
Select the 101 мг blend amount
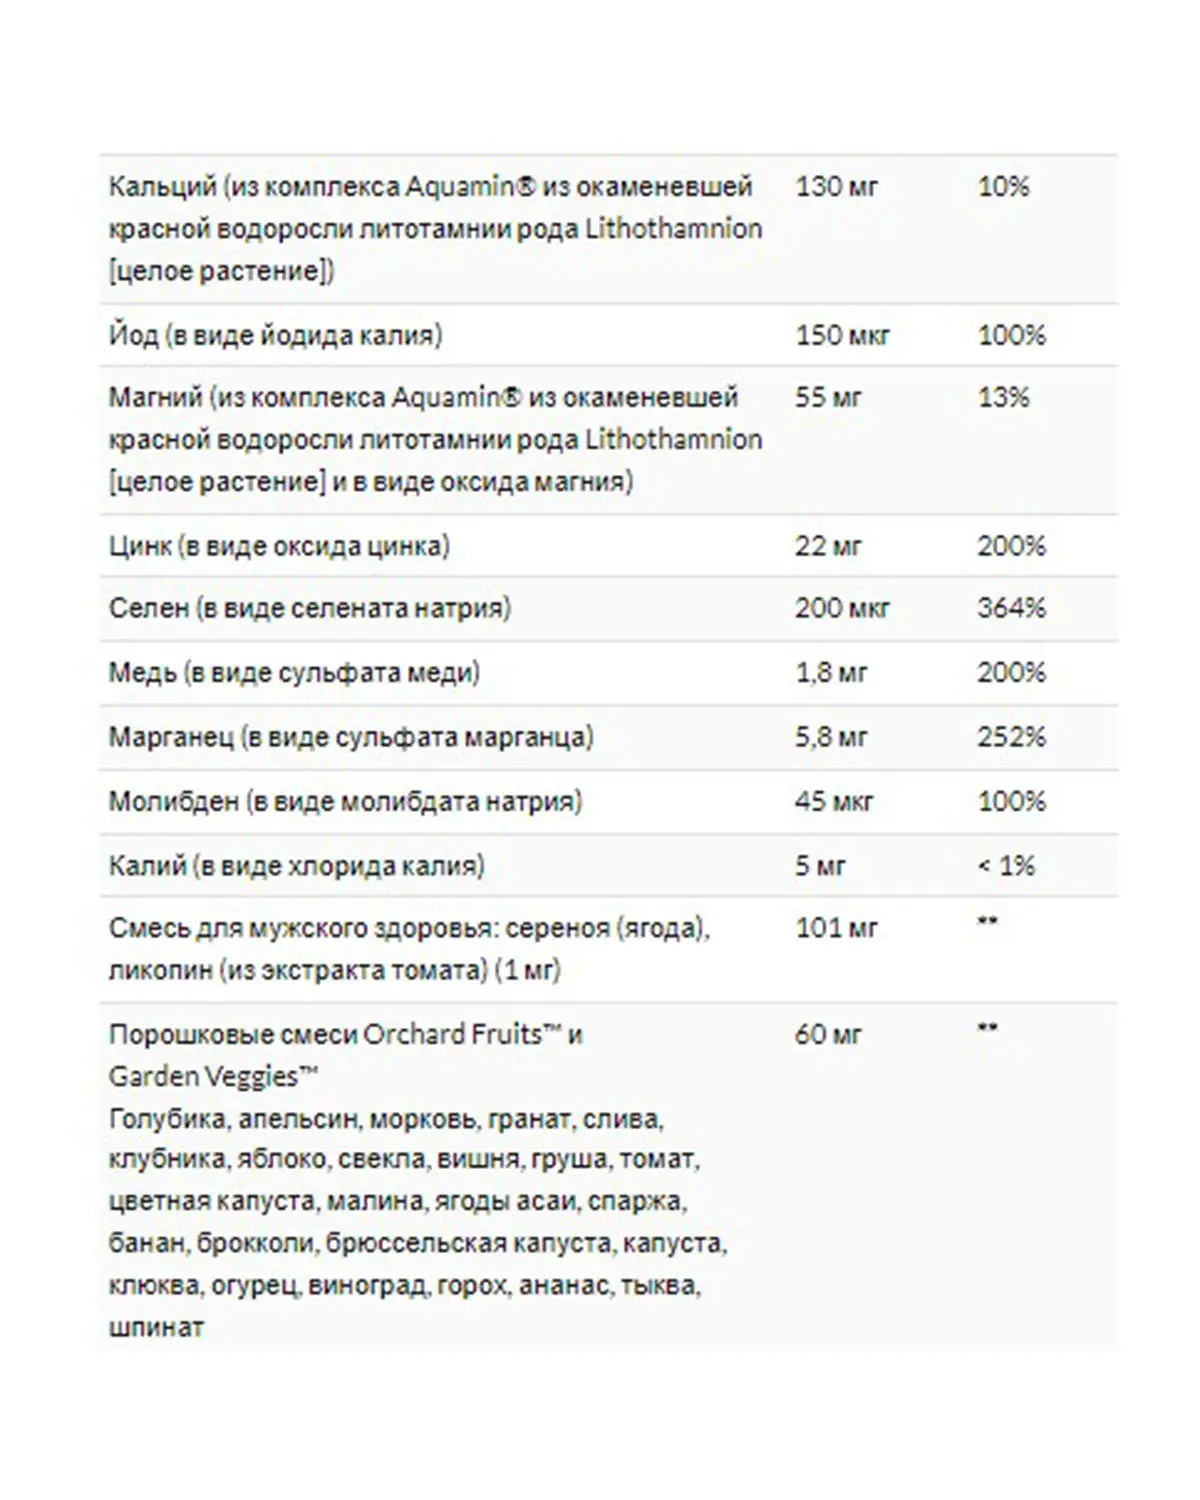coord(836,928)
